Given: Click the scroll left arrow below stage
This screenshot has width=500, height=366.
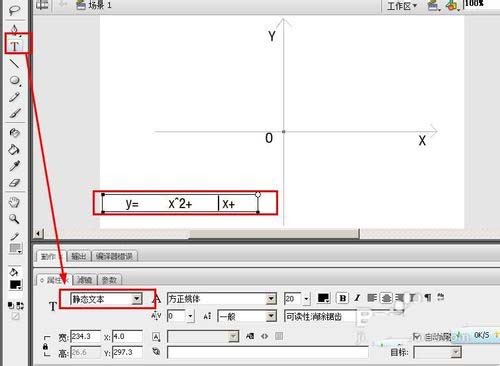Looking at the screenshot, I should tap(39, 234).
